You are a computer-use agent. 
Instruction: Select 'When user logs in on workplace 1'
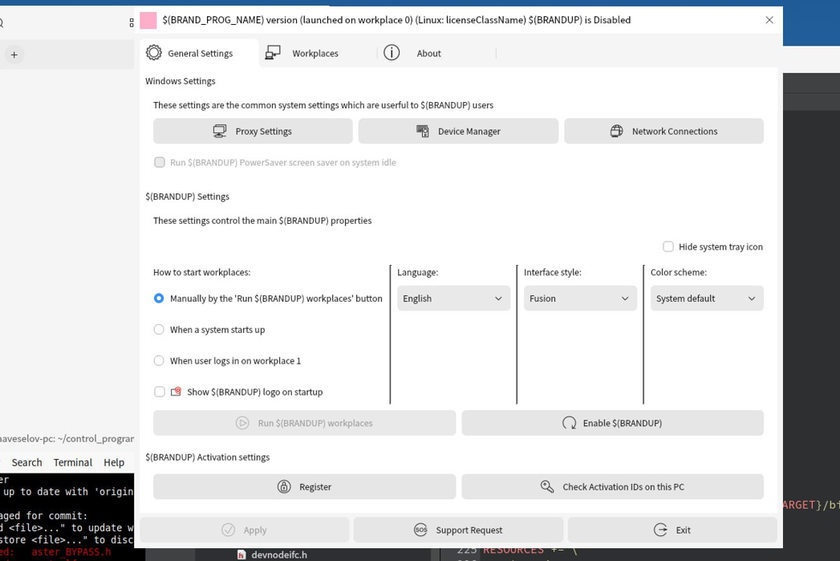click(x=159, y=360)
